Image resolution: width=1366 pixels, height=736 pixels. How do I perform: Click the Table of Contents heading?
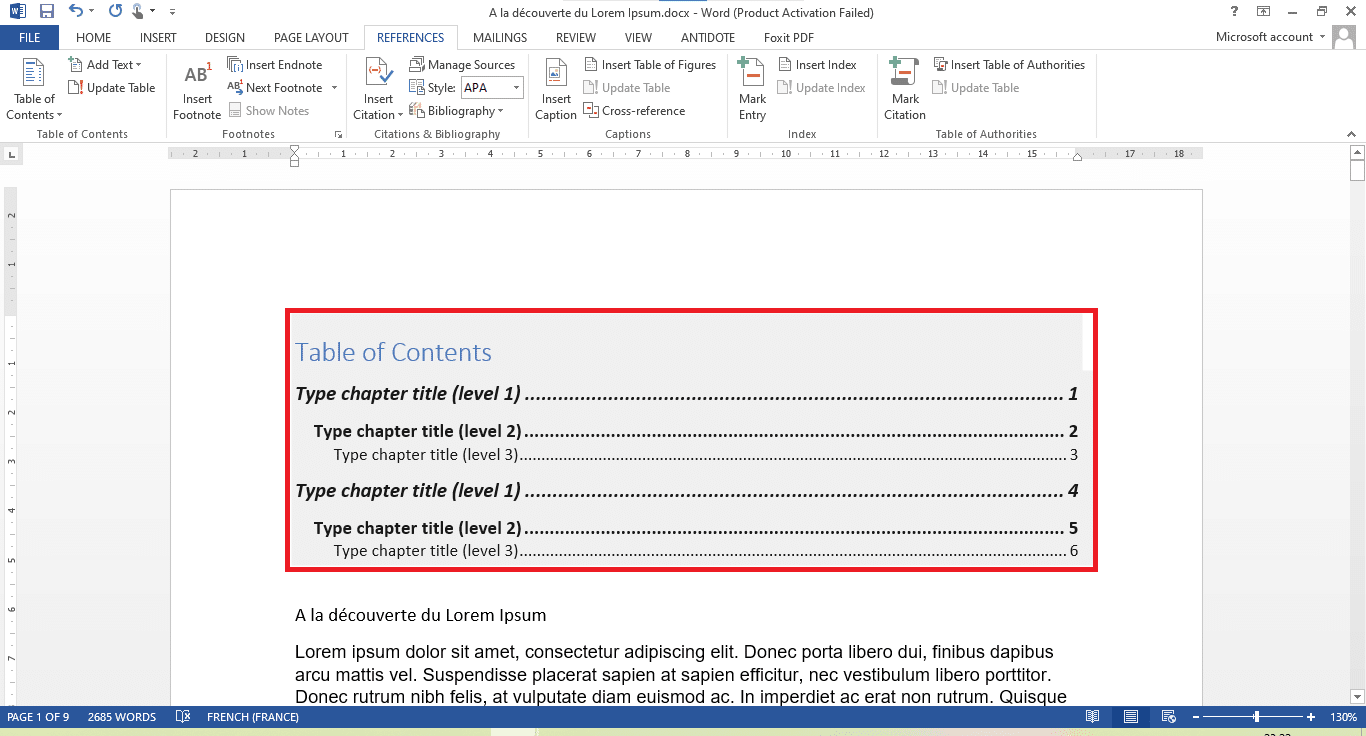(x=393, y=352)
